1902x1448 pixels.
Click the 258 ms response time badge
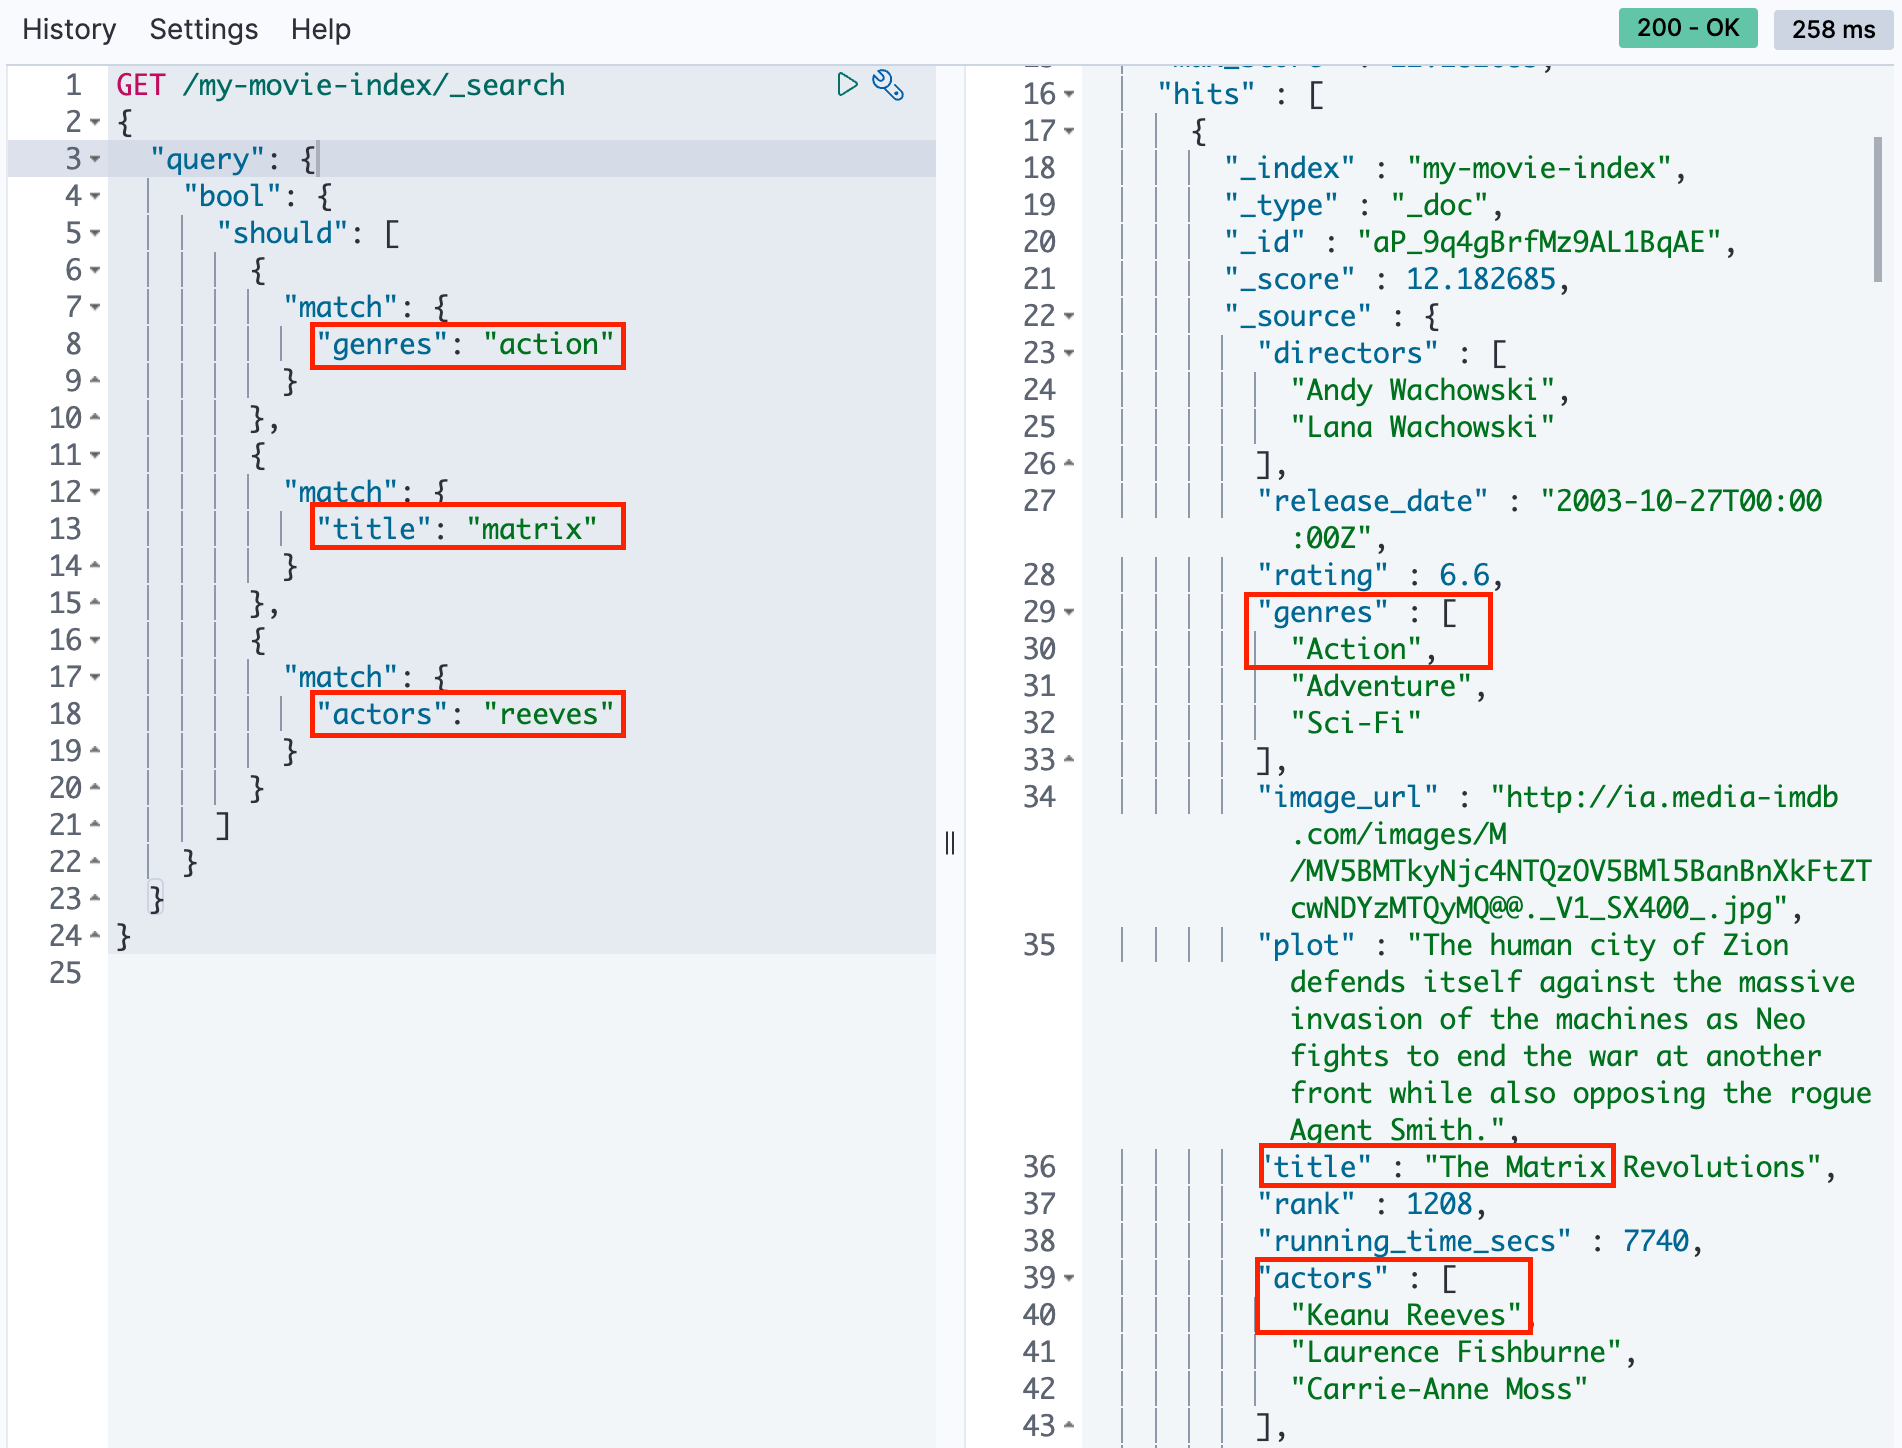pos(1833,29)
